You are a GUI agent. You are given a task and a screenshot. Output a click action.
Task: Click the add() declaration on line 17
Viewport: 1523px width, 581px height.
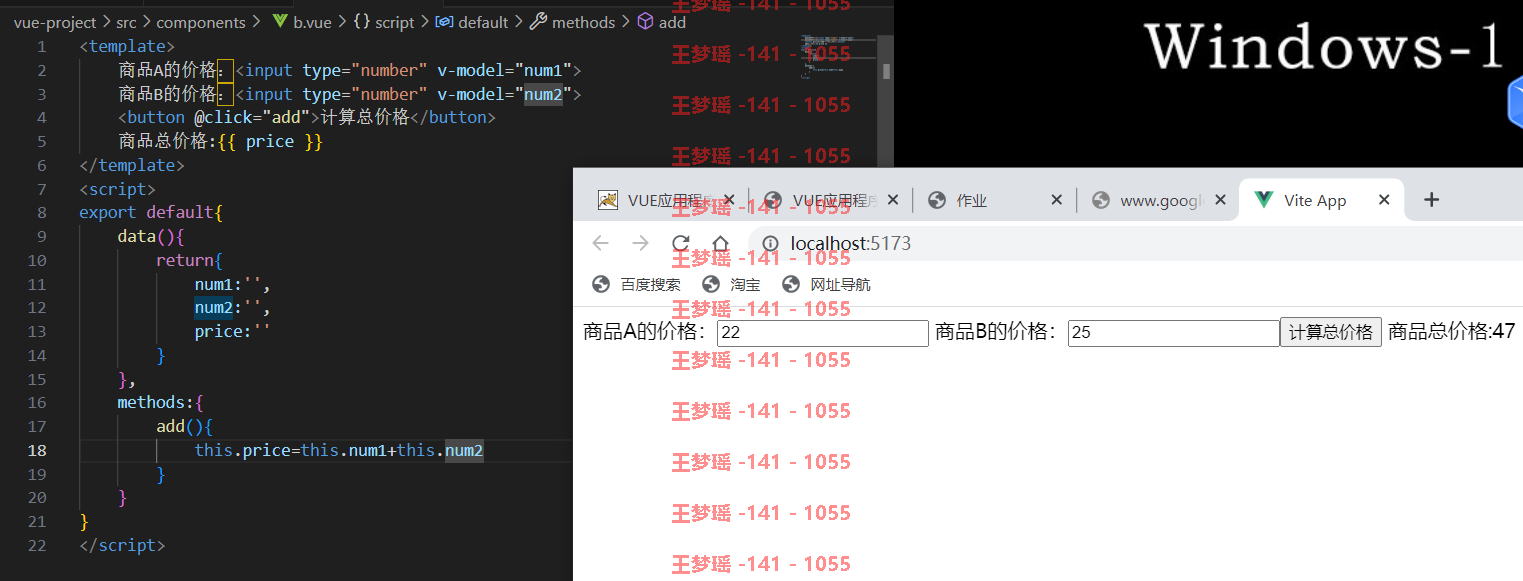coord(184,426)
